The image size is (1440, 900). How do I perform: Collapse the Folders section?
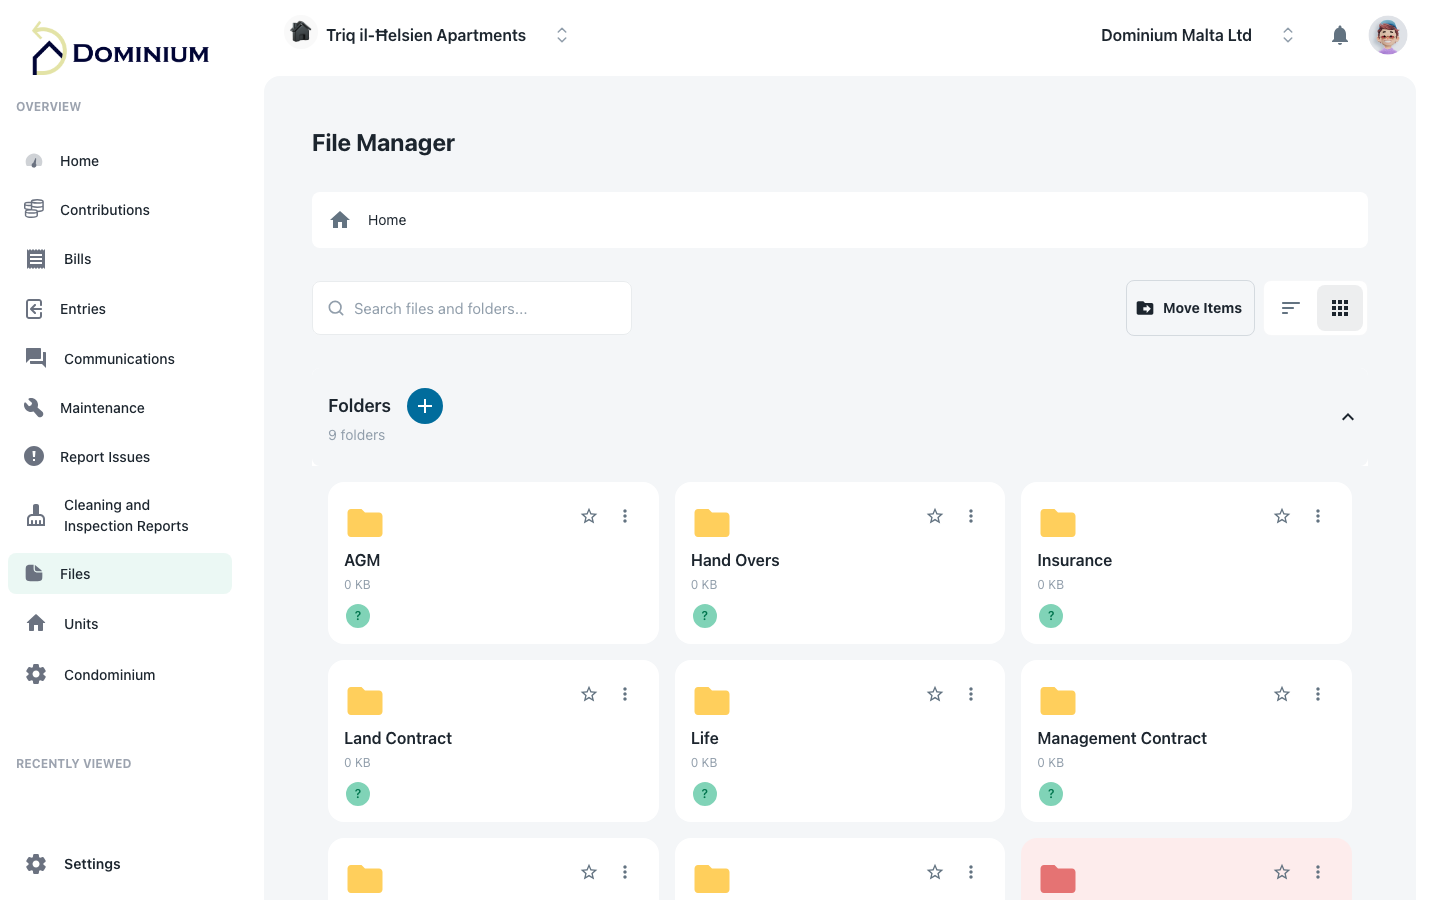(1348, 417)
